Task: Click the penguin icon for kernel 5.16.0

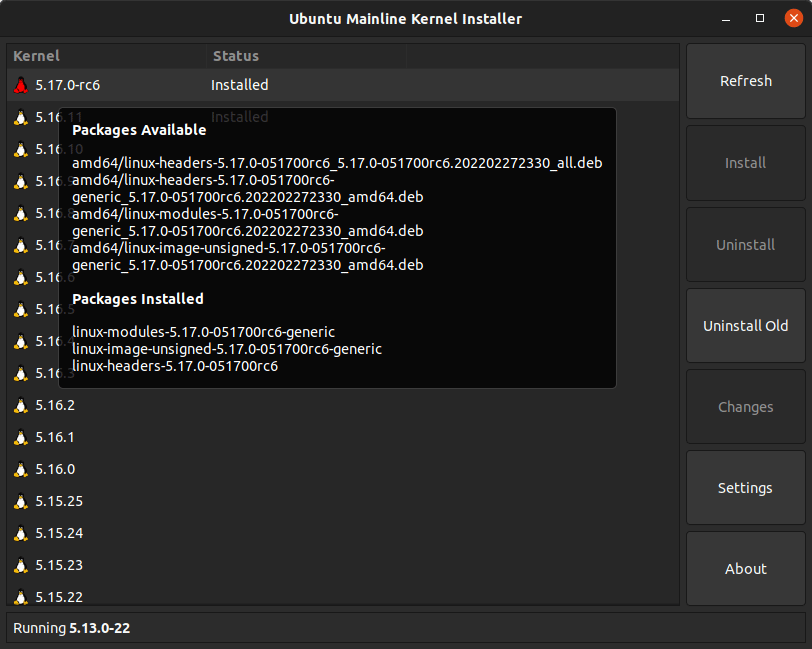Action: [x=20, y=469]
